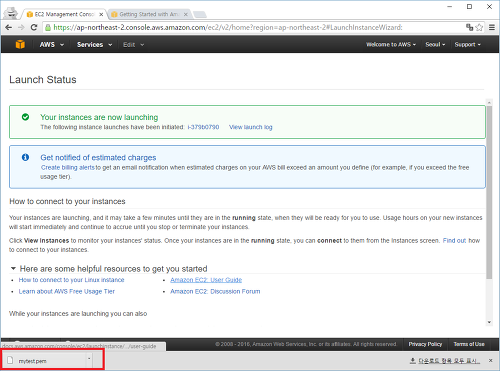Image resolution: width=500 pixels, height=371 pixels.
Task: Open a new browser tab
Action: point(200,14)
